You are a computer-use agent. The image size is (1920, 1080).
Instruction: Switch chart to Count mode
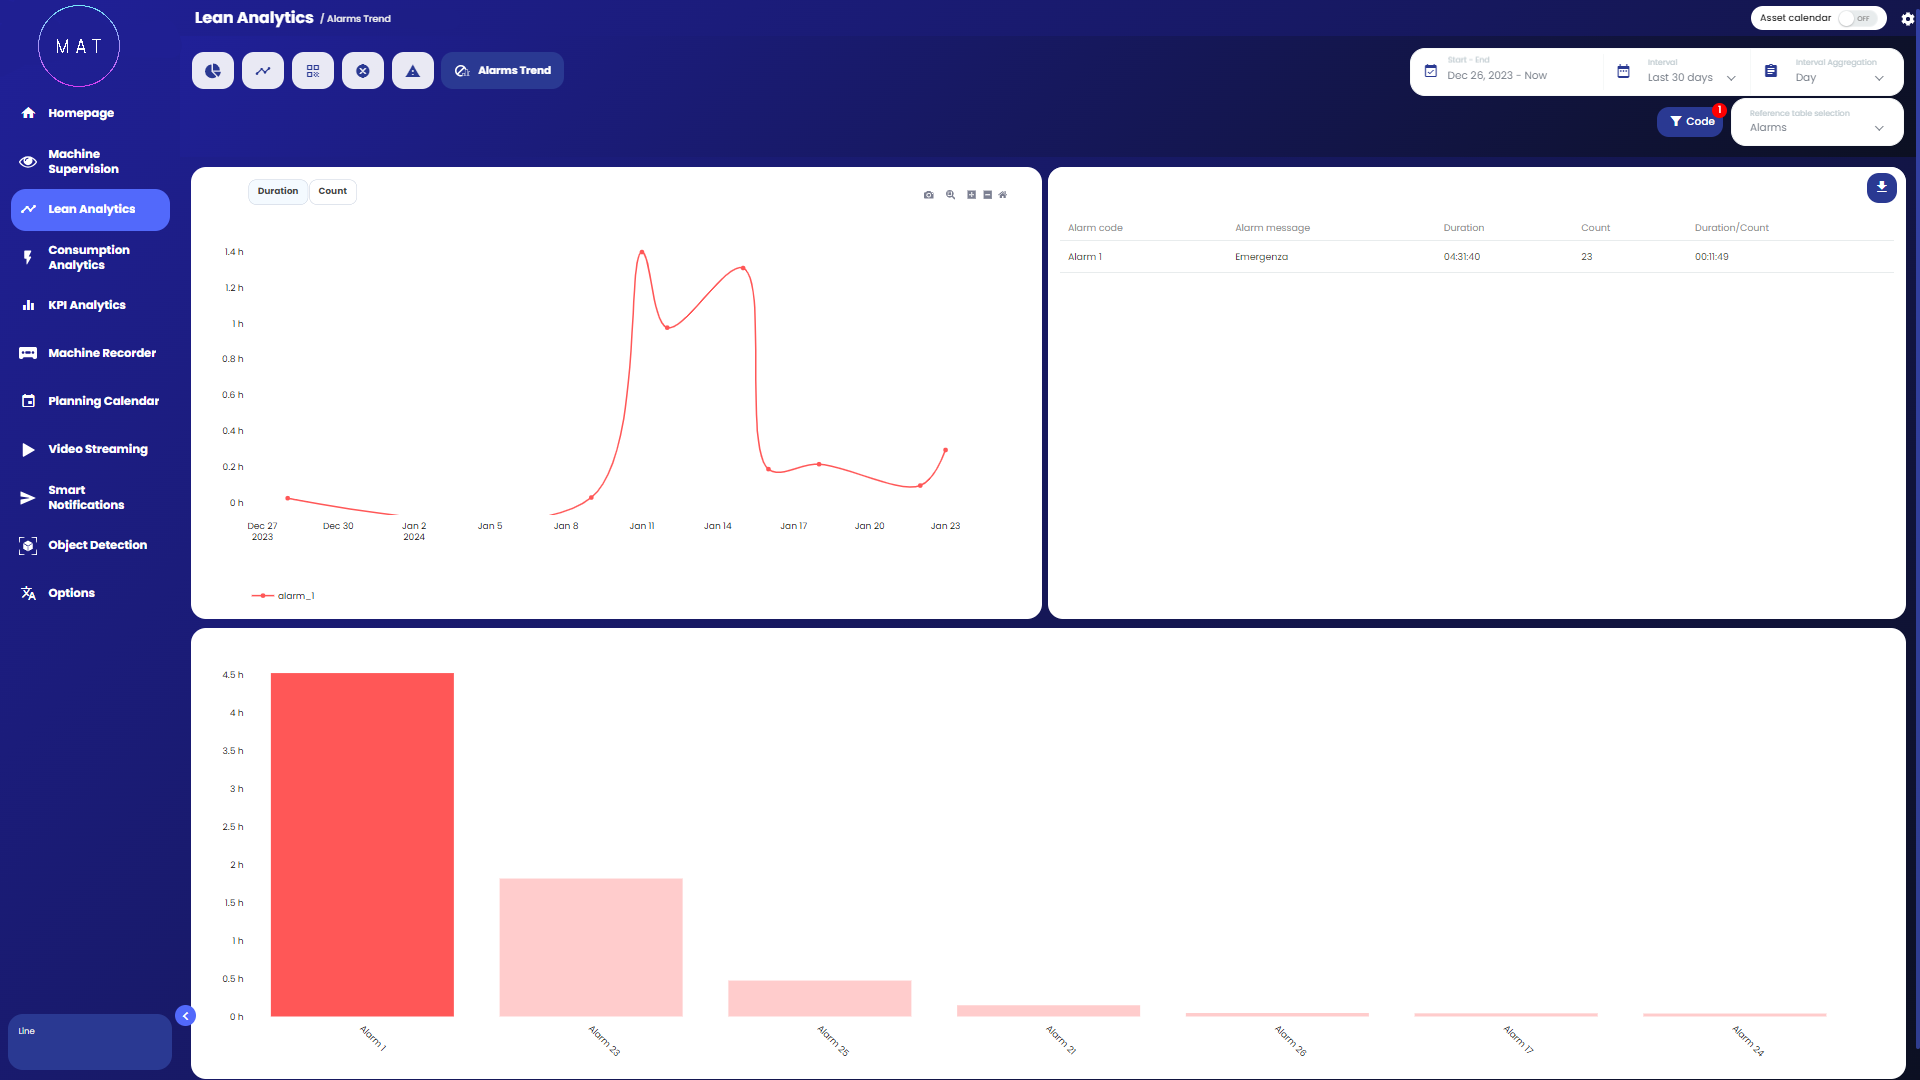click(x=333, y=191)
